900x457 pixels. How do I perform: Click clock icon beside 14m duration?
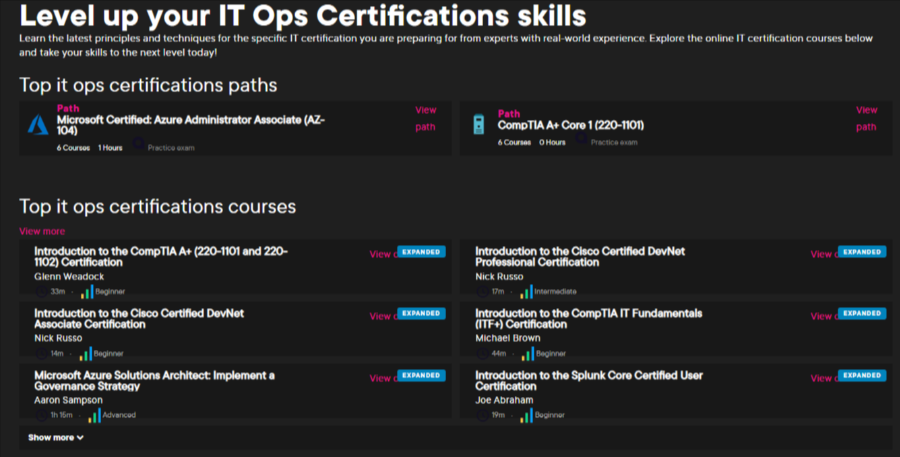point(42,354)
